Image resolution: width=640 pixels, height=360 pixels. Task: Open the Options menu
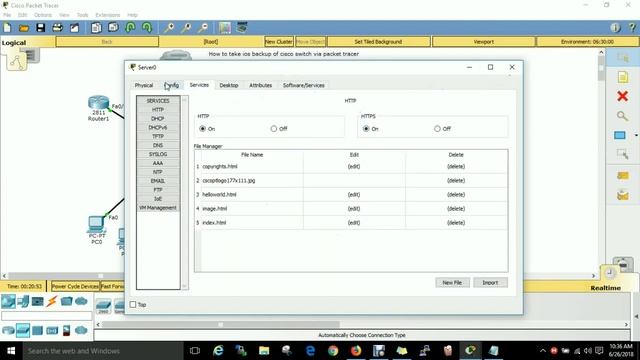point(43,15)
